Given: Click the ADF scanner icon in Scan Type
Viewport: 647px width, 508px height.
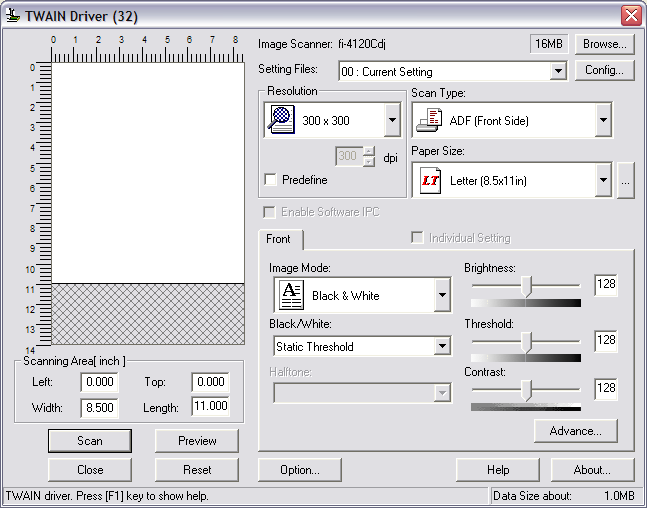Looking at the screenshot, I should (429, 120).
